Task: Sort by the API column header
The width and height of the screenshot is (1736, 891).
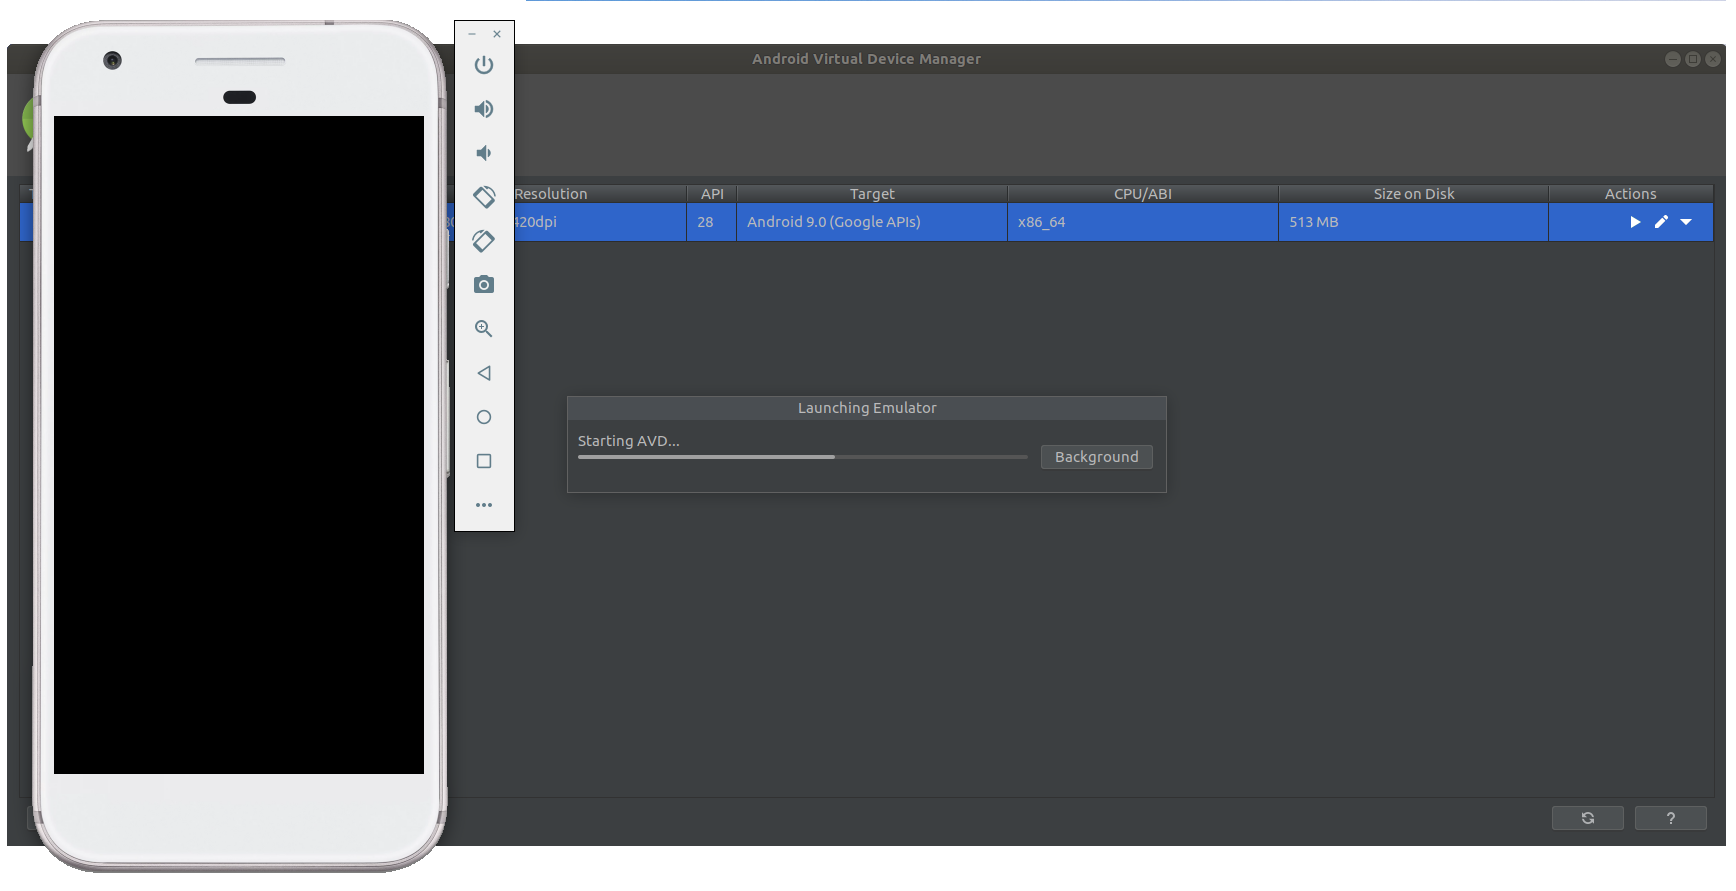Action: [712, 194]
